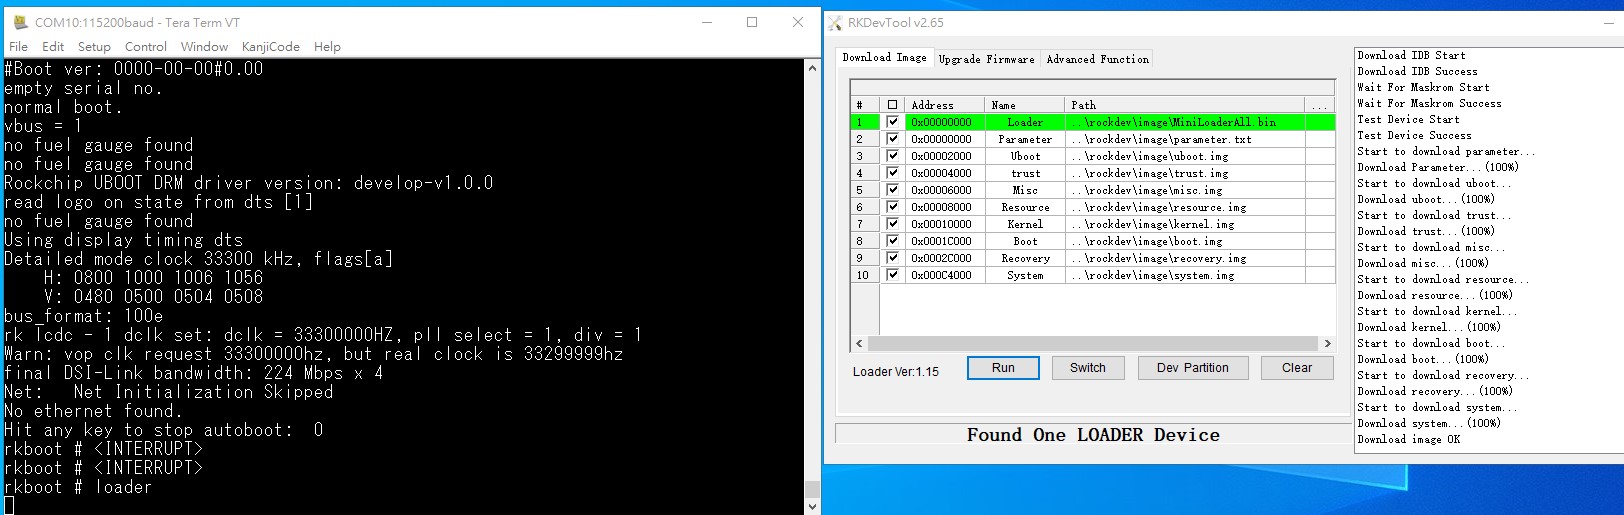Click the path cell for uboot.img
The height and width of the screenshot is (515, 1624).
tap(1185, 156)
